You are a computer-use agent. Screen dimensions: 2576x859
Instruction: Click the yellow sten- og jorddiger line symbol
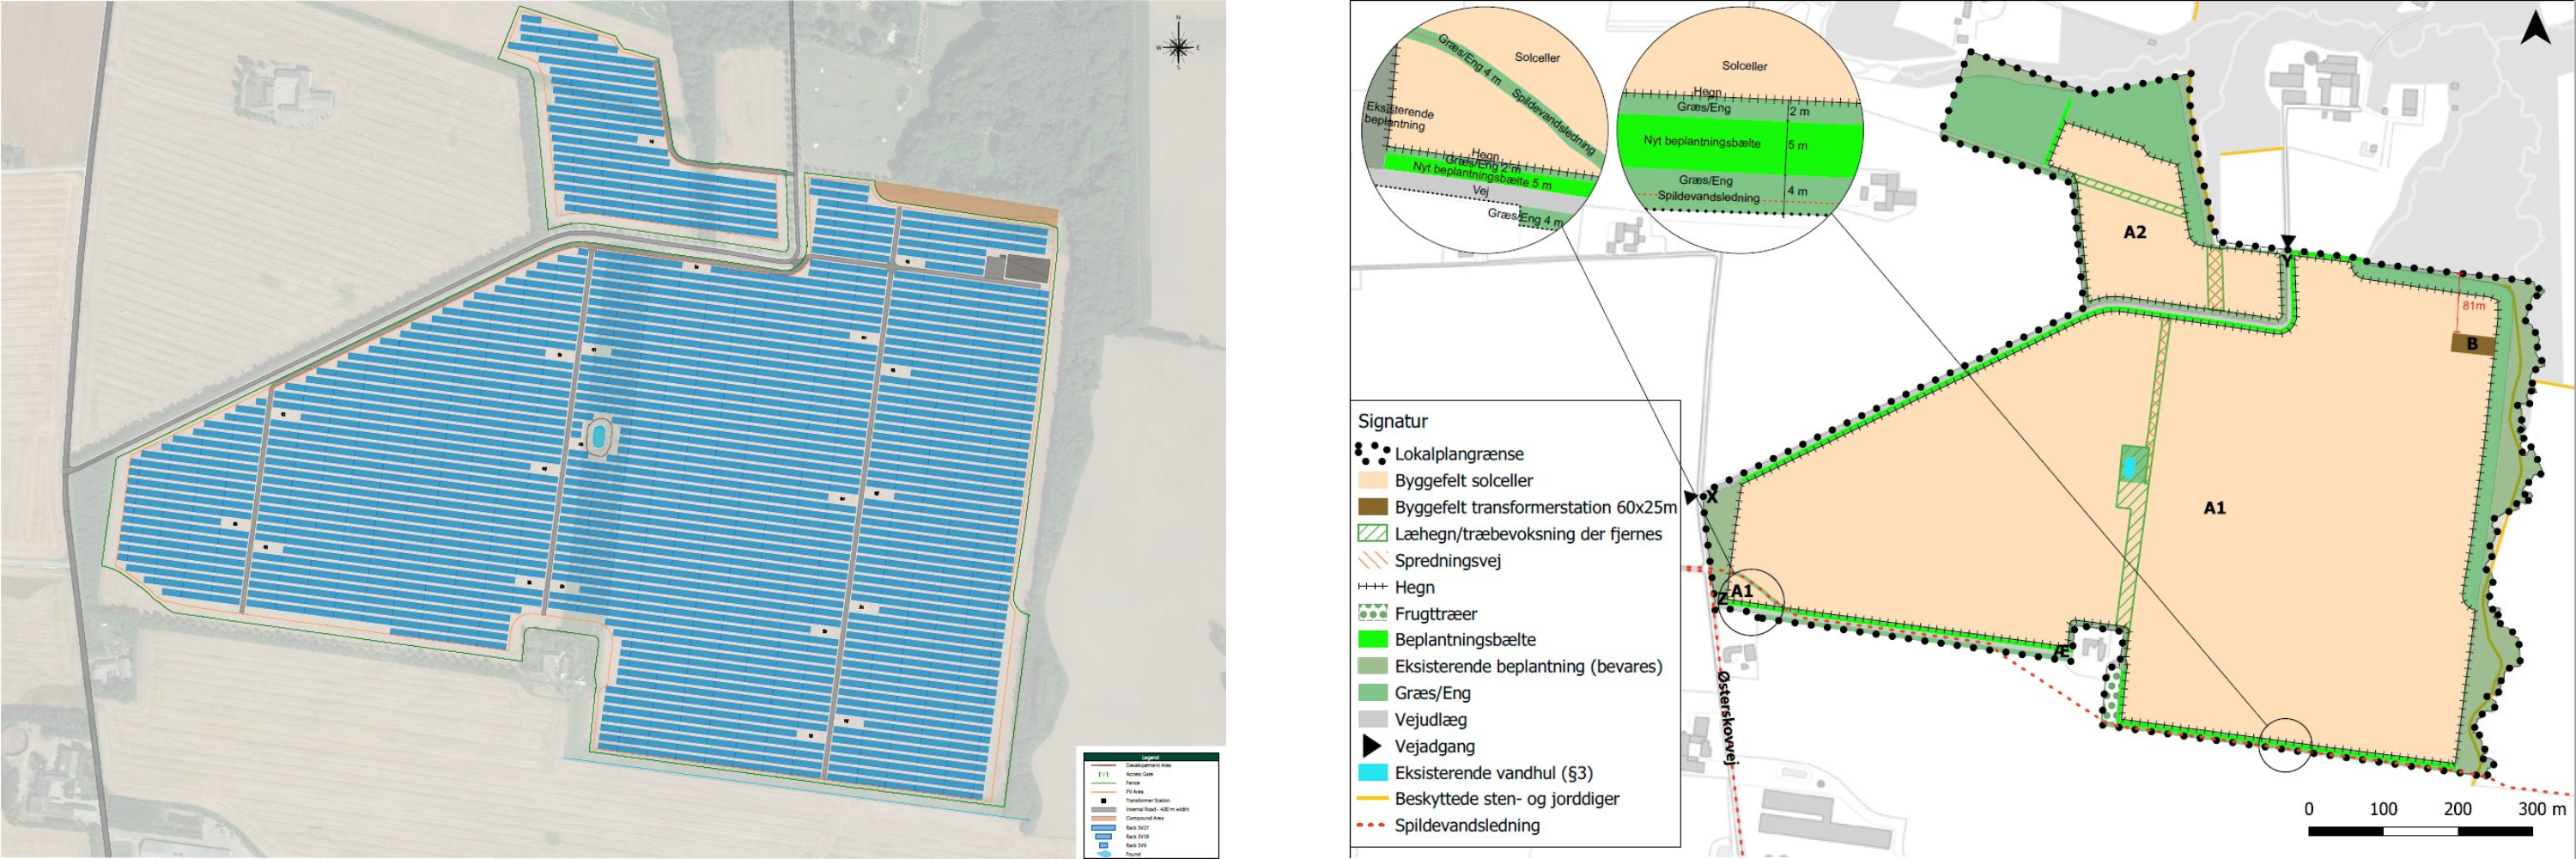click(x=1372, y=798)
